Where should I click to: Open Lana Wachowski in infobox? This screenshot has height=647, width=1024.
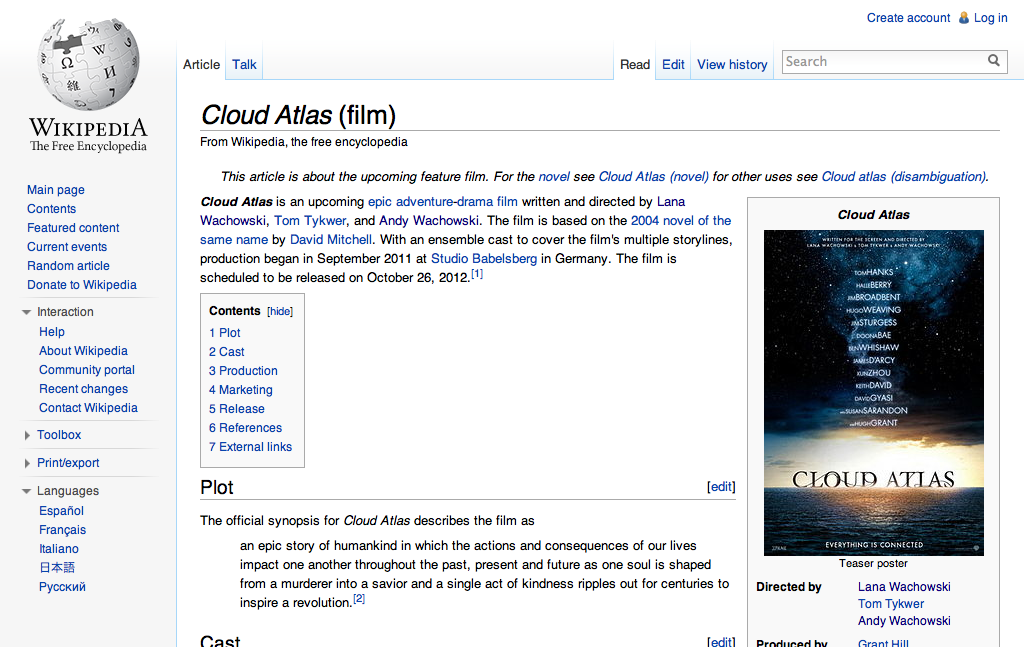[x=904, y=587]
